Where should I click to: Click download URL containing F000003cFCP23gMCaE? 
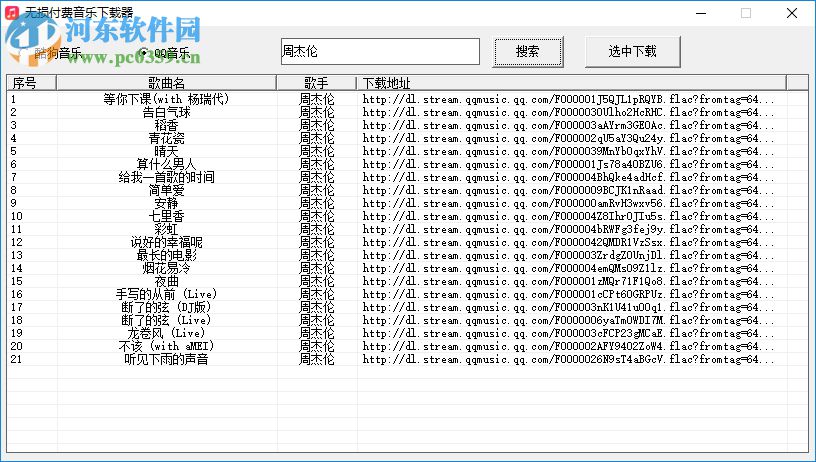[568, 333]
